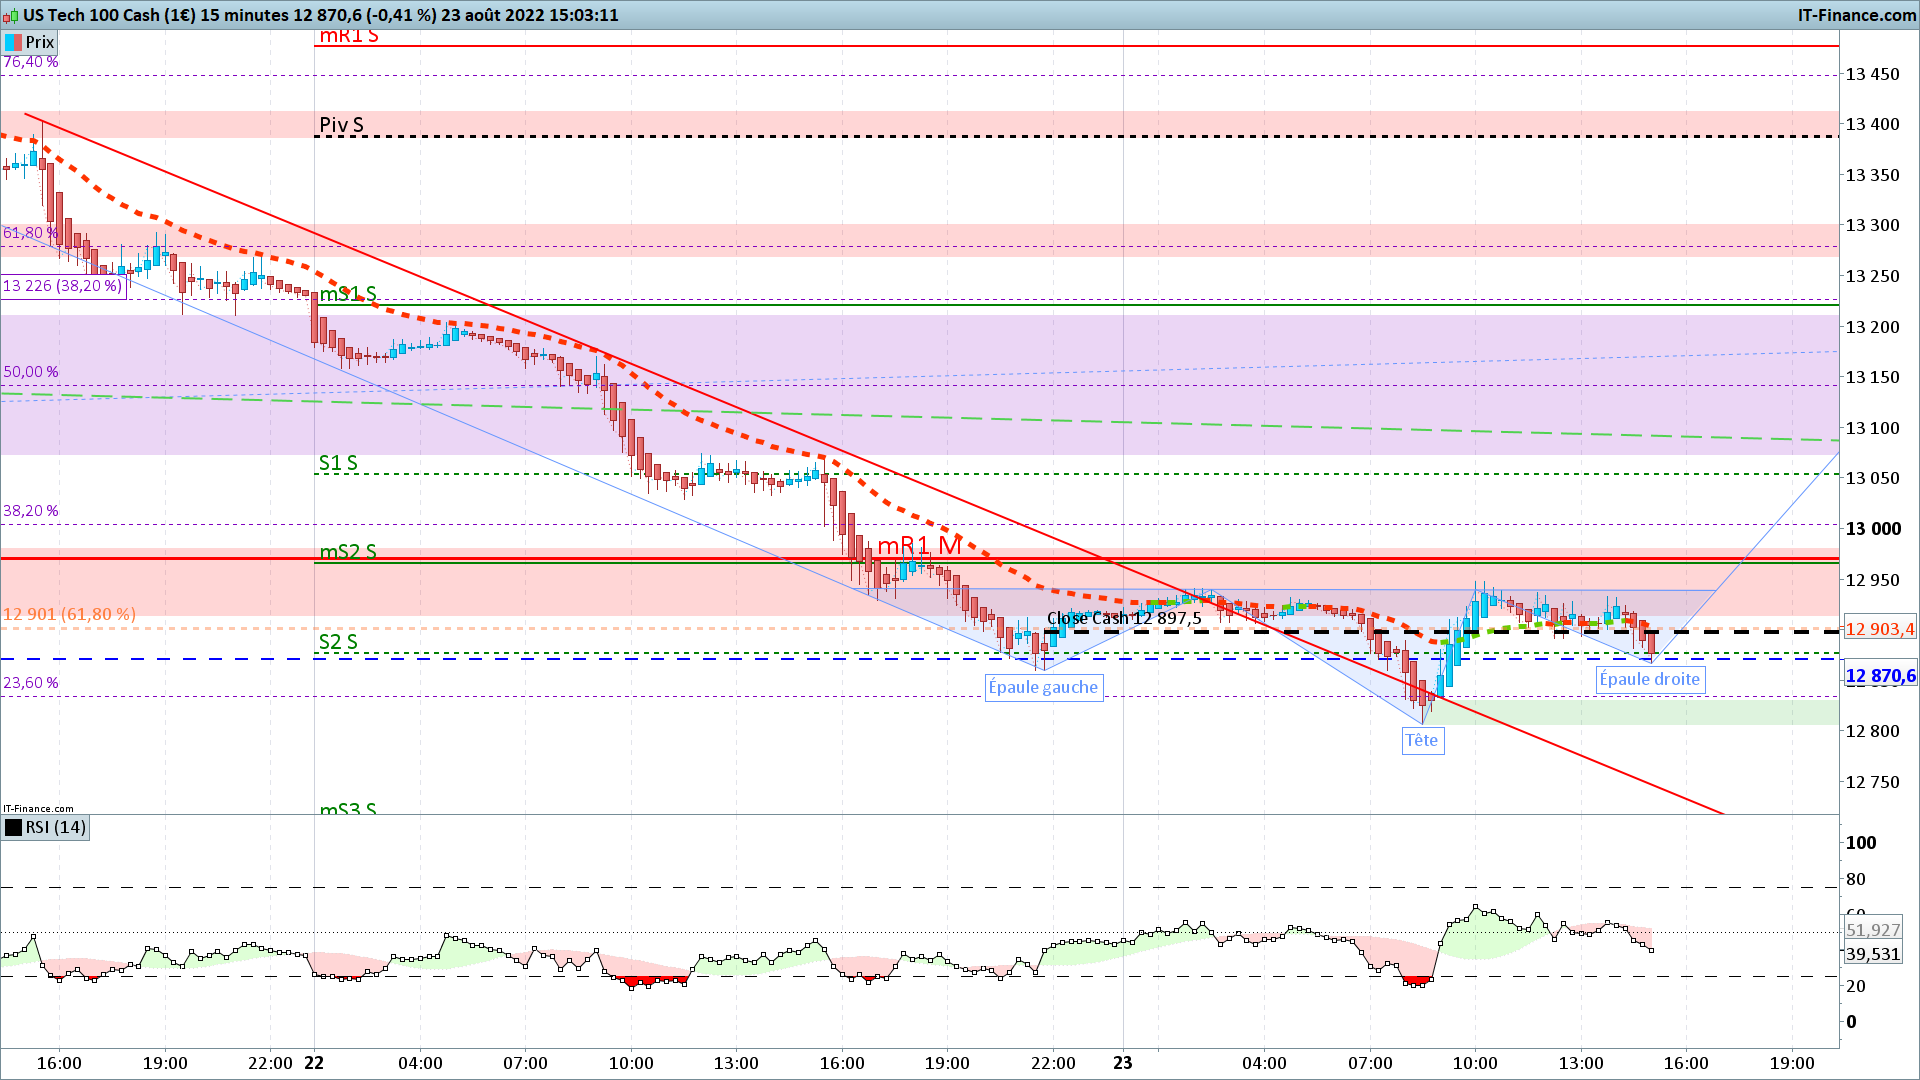Click the 12 903,4 red price tag
Image resolution: width=1920 pixels, height=1080 pixels.
1879,629
